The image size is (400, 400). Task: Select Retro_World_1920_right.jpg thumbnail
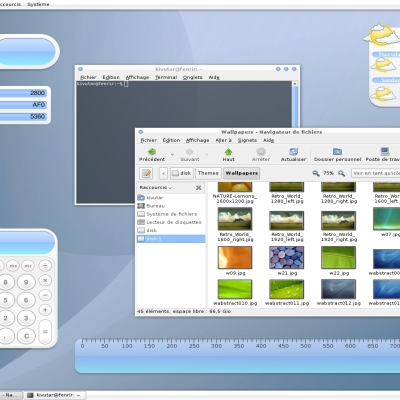click(x=338, y=220)
